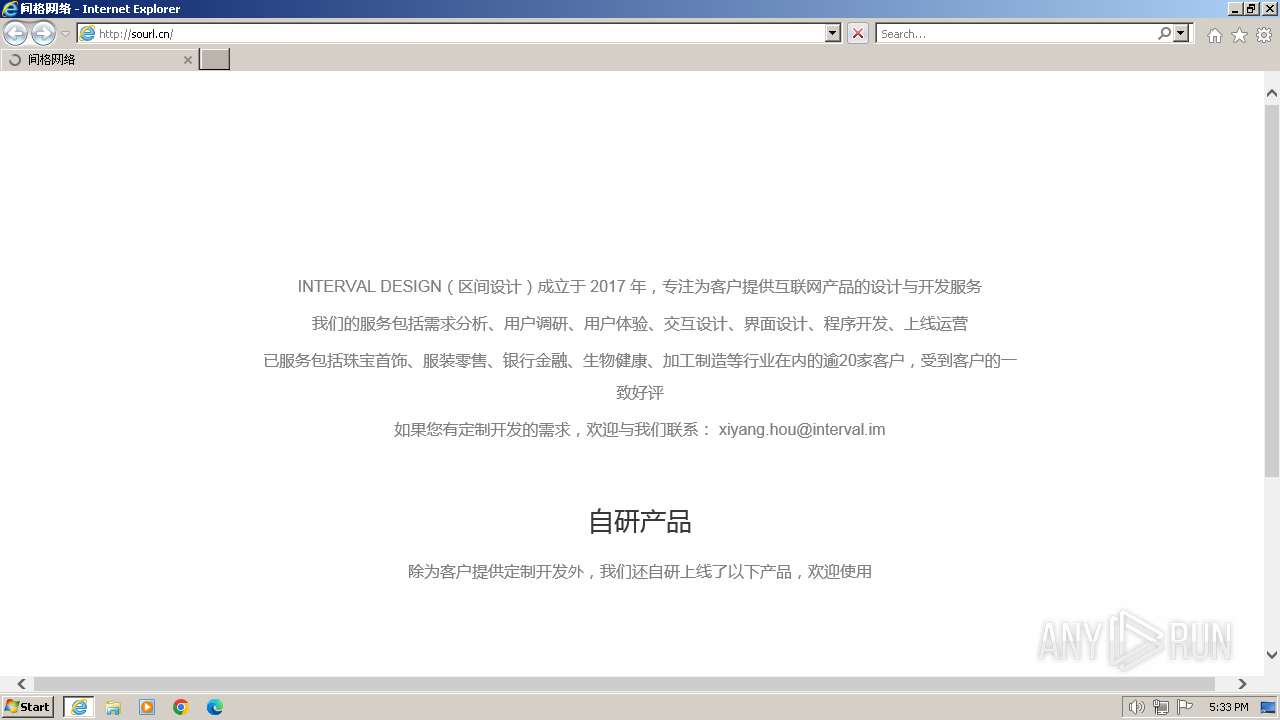
Task: Open the Tools gear menu
Action: tap(1264, 35)
